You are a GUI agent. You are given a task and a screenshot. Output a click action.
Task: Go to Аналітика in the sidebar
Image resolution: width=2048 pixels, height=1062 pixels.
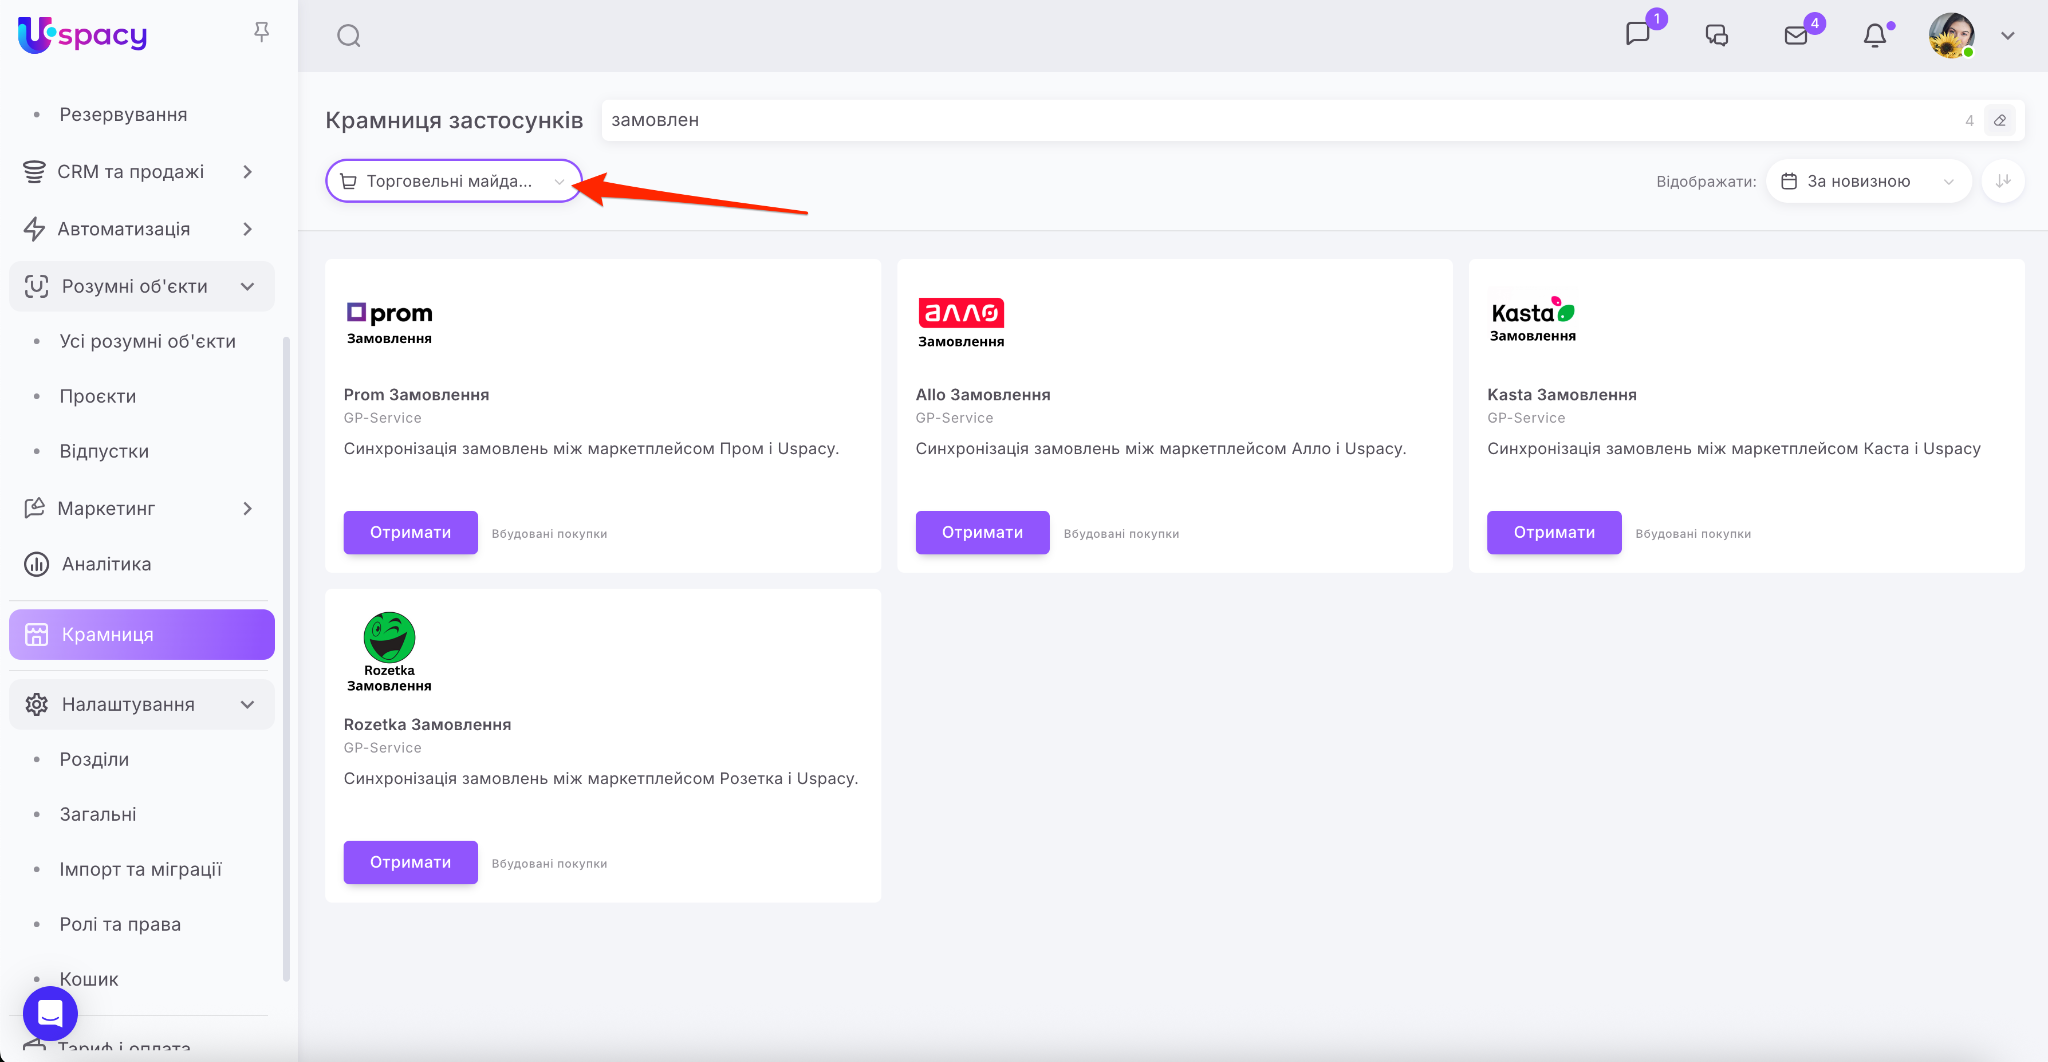106,564
